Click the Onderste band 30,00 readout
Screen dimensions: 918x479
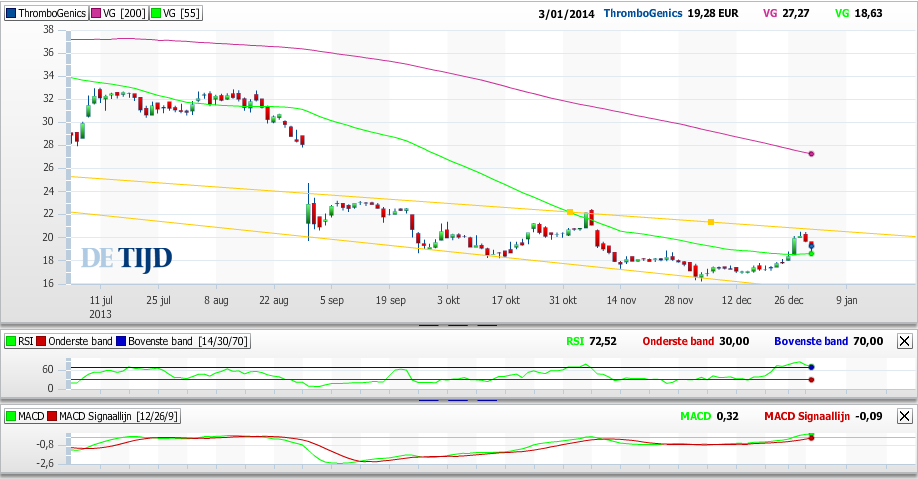point(696,341)
